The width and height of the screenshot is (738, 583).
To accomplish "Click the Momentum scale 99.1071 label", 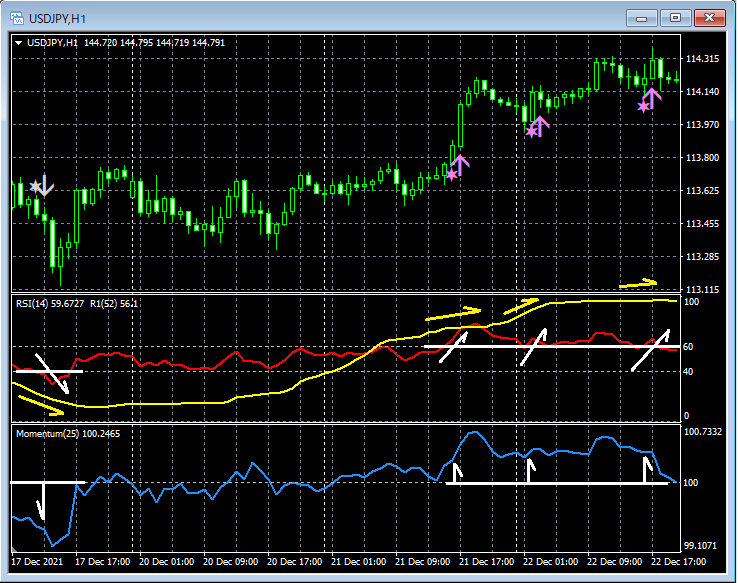I will (x=700, y=546).
